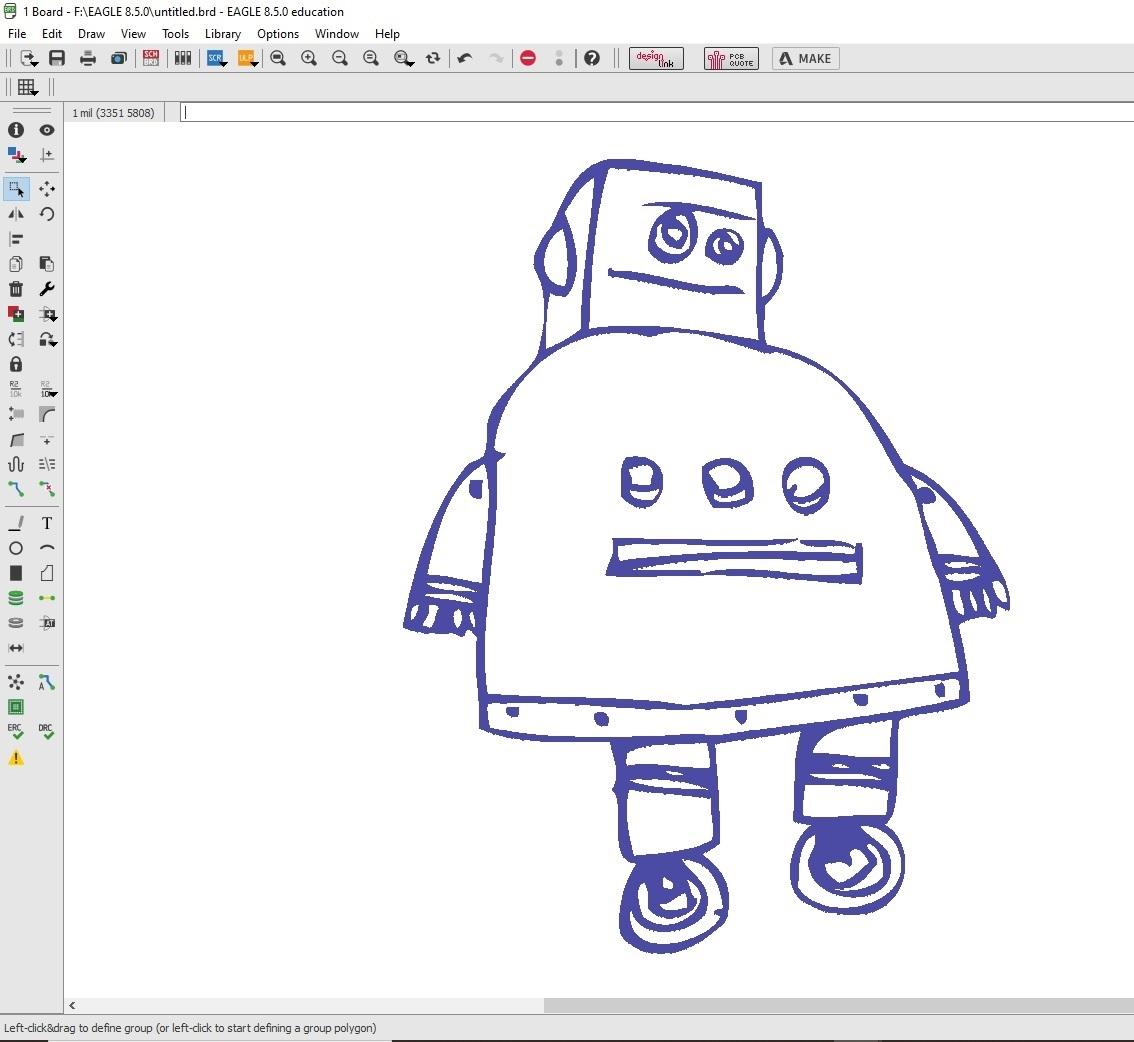
Task: Open the SCR script dropdown
Action: pos(217,59)
